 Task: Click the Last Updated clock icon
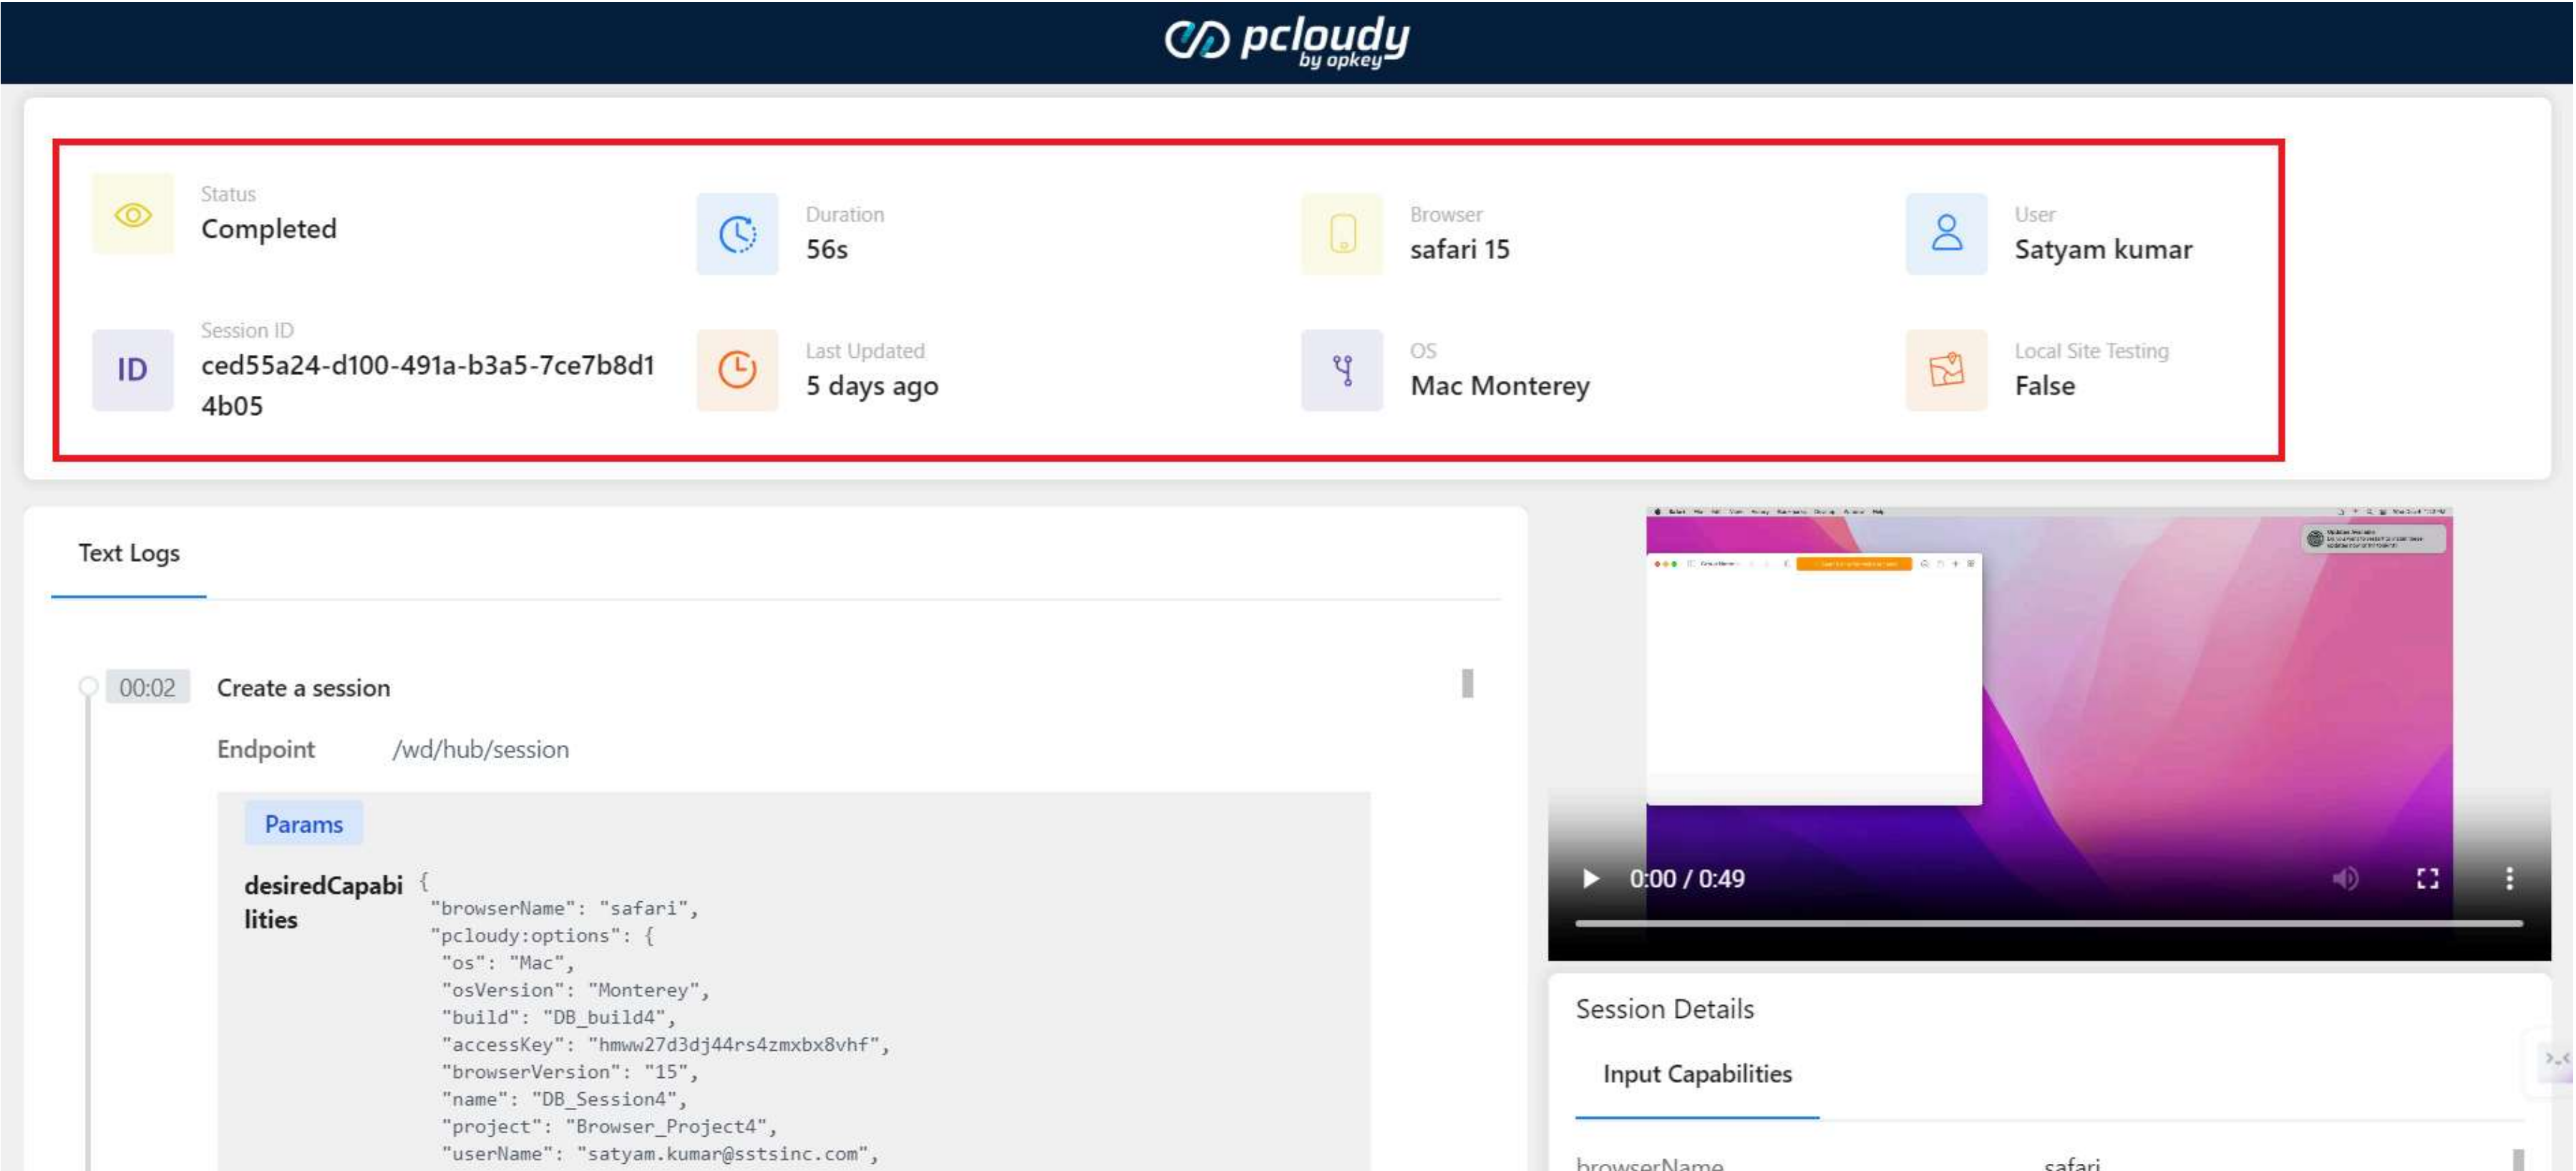[x=737, y=370]
